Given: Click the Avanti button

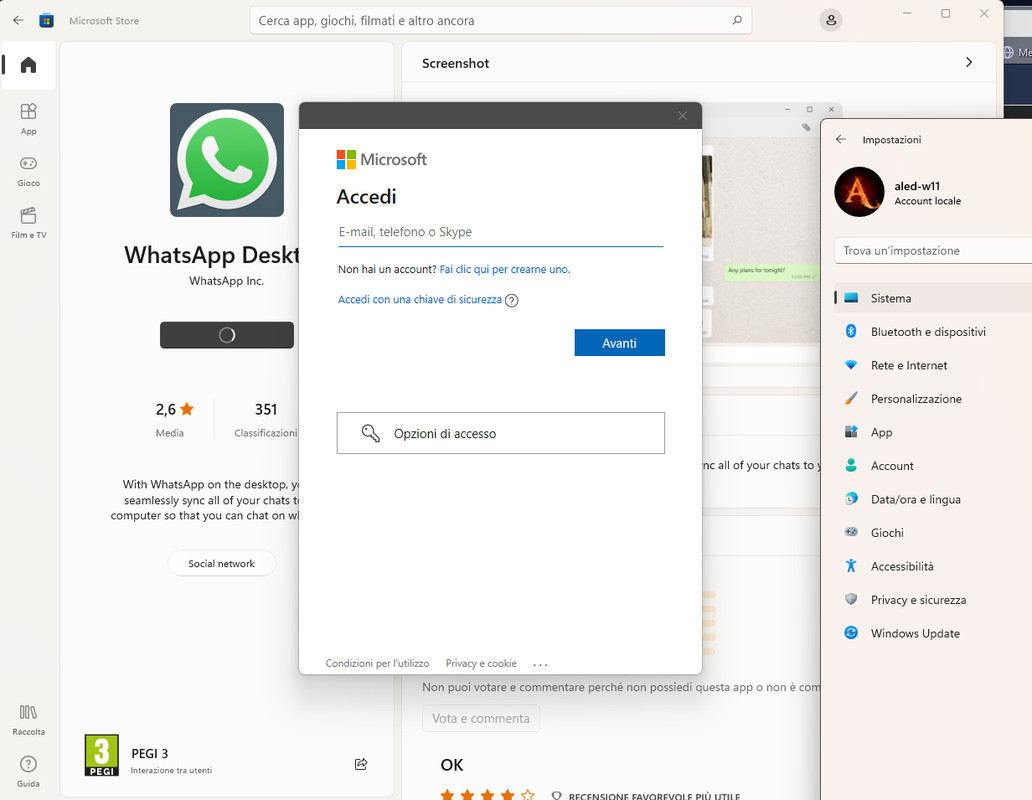Looking at the screenshot, I should (x=619, y=343).
